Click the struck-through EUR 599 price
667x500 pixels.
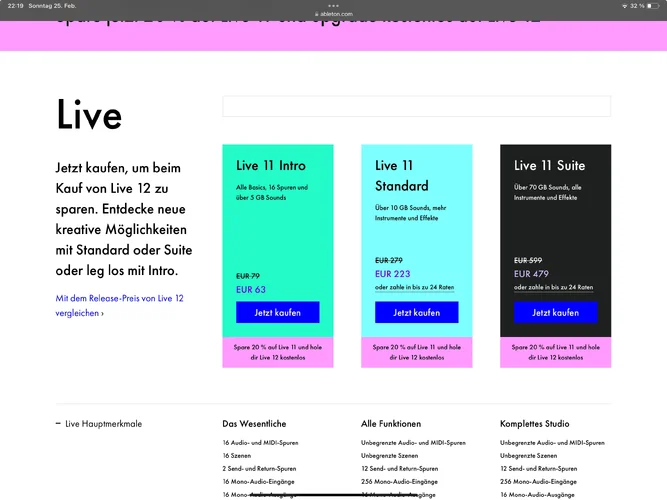527,260
